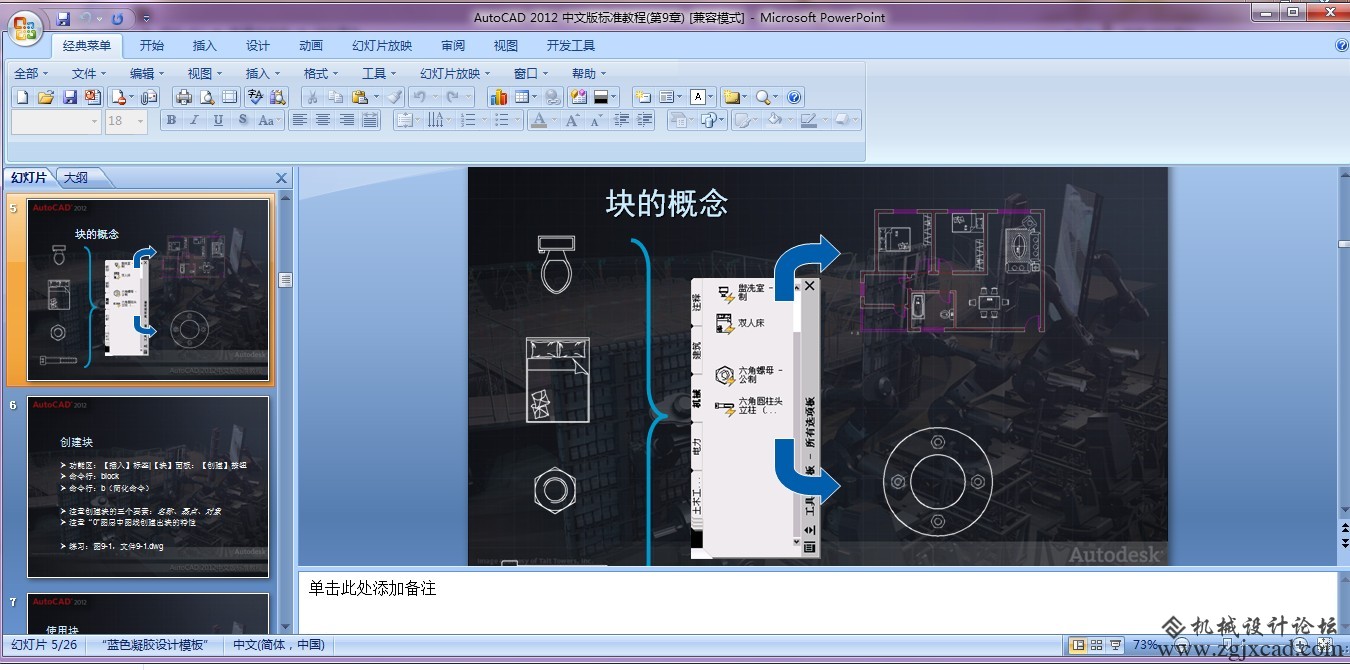Click the shape fill paint bucket
1350x670 pixels.
776,120
